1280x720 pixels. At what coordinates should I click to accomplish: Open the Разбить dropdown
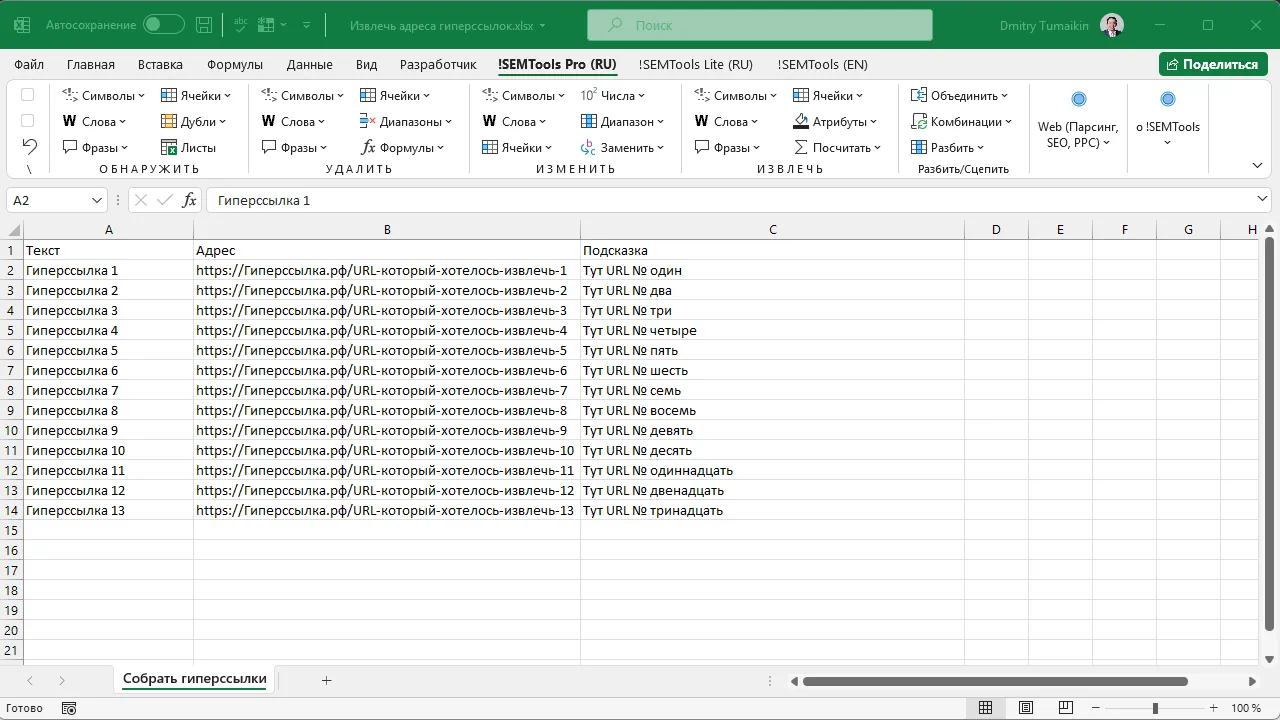948,148
